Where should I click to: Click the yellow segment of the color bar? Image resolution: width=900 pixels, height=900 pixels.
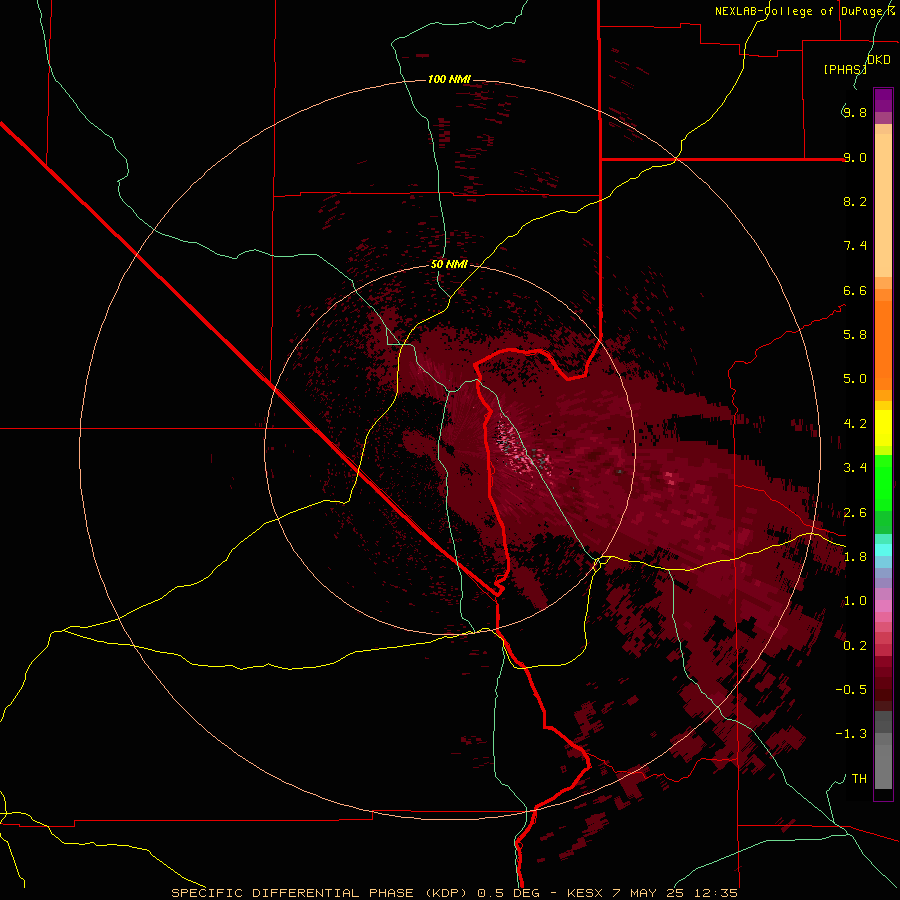pyautogui.click(x=883, y=428)
